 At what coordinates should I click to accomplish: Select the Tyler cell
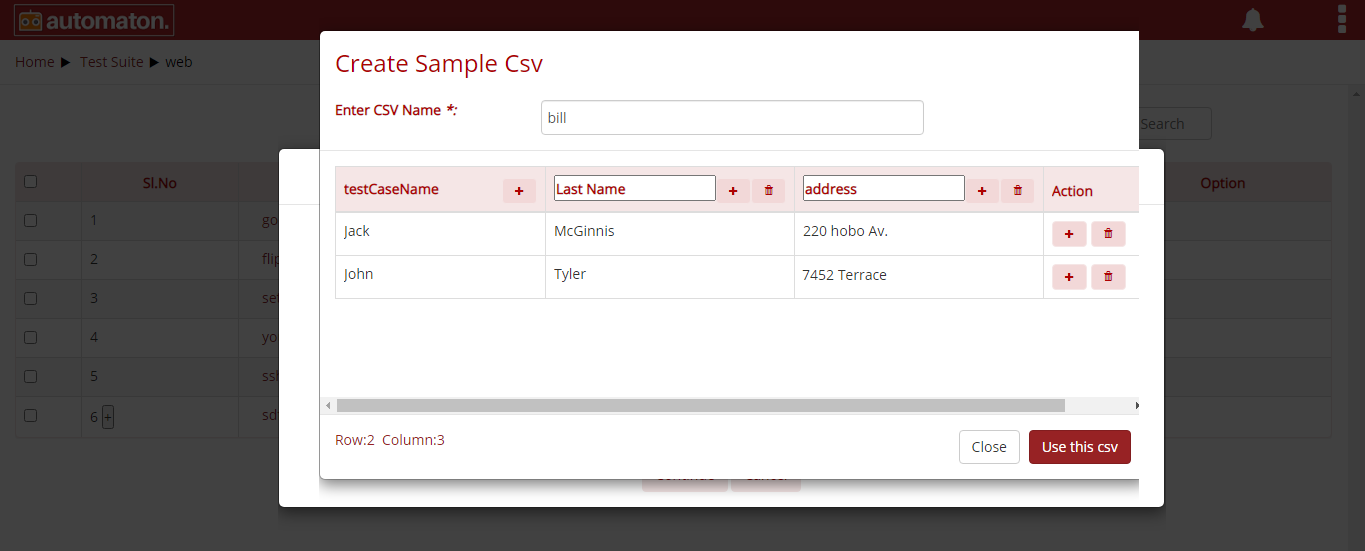[670, 277]
